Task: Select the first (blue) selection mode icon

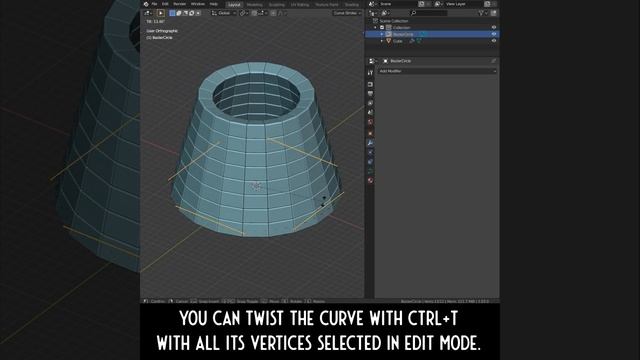Action: pyautogui.click(x=172, y=13)
